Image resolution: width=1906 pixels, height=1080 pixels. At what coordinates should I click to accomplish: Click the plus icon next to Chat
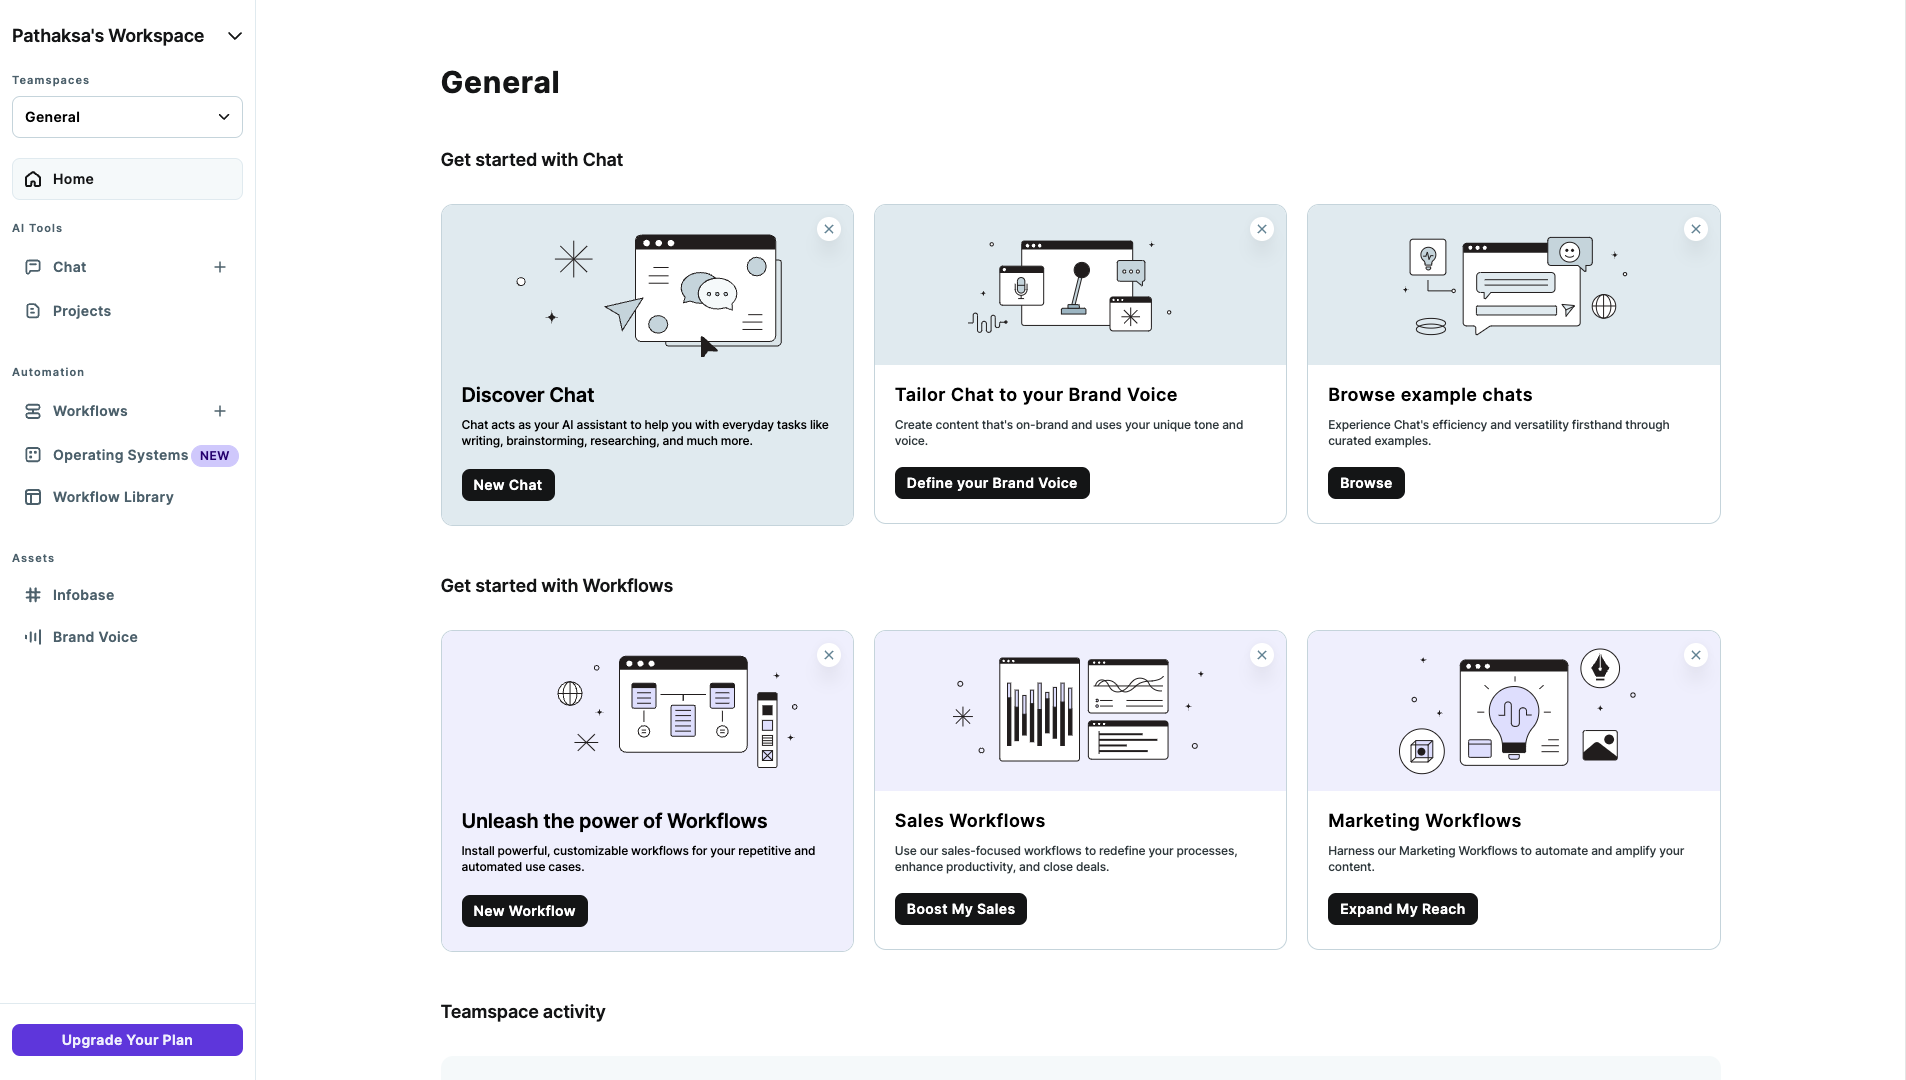point(220,267)
